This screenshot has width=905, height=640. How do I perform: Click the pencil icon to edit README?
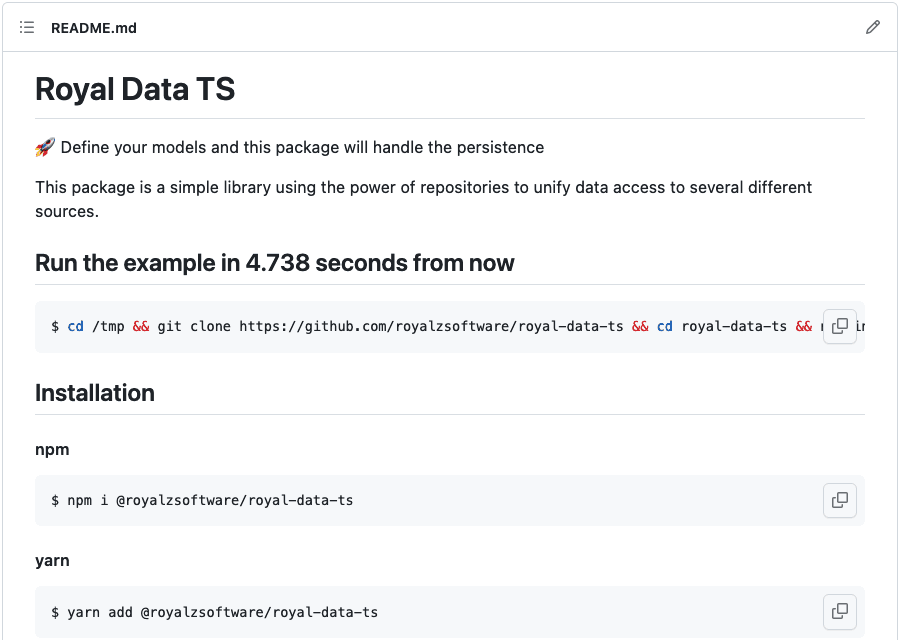pos(873,27)
